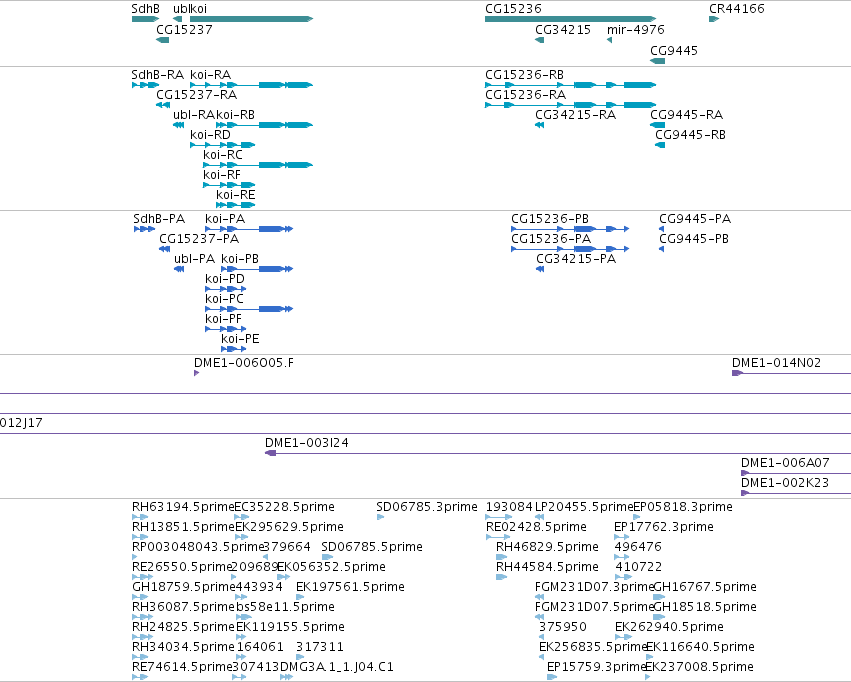Select the CG9445 gene label
The width and height of the screenshot is (851, 682).
tap(674, 51)
